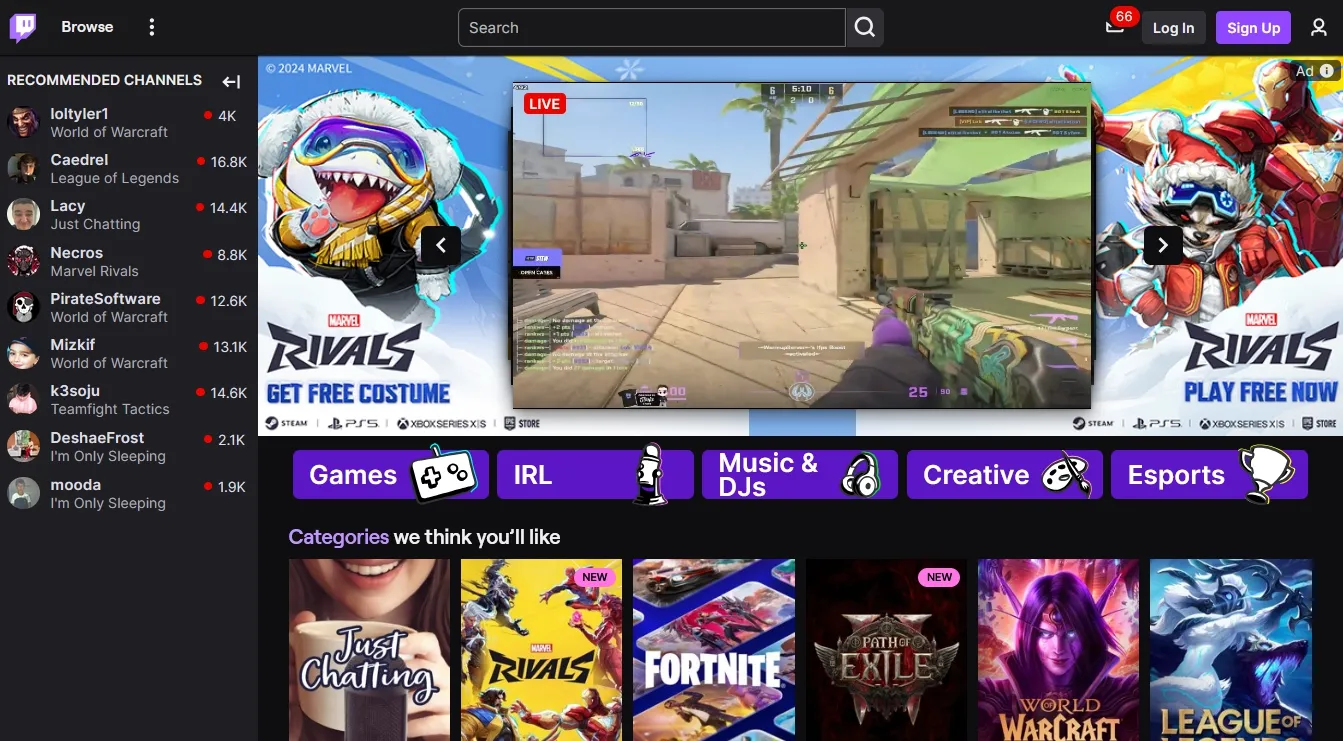Open loltyler1's channel avatar
Viewport: 1343px width, 741px height.
23,123
